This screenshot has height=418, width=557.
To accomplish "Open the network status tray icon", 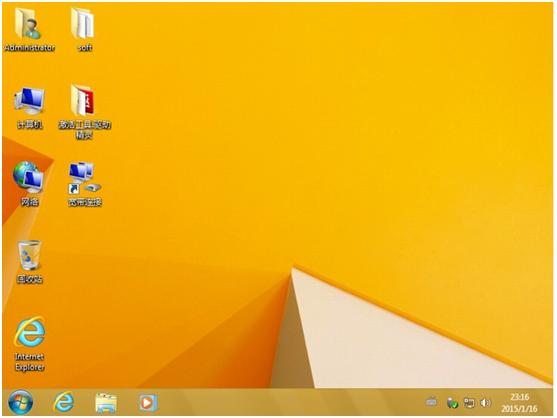I will (x=469, y=403).
